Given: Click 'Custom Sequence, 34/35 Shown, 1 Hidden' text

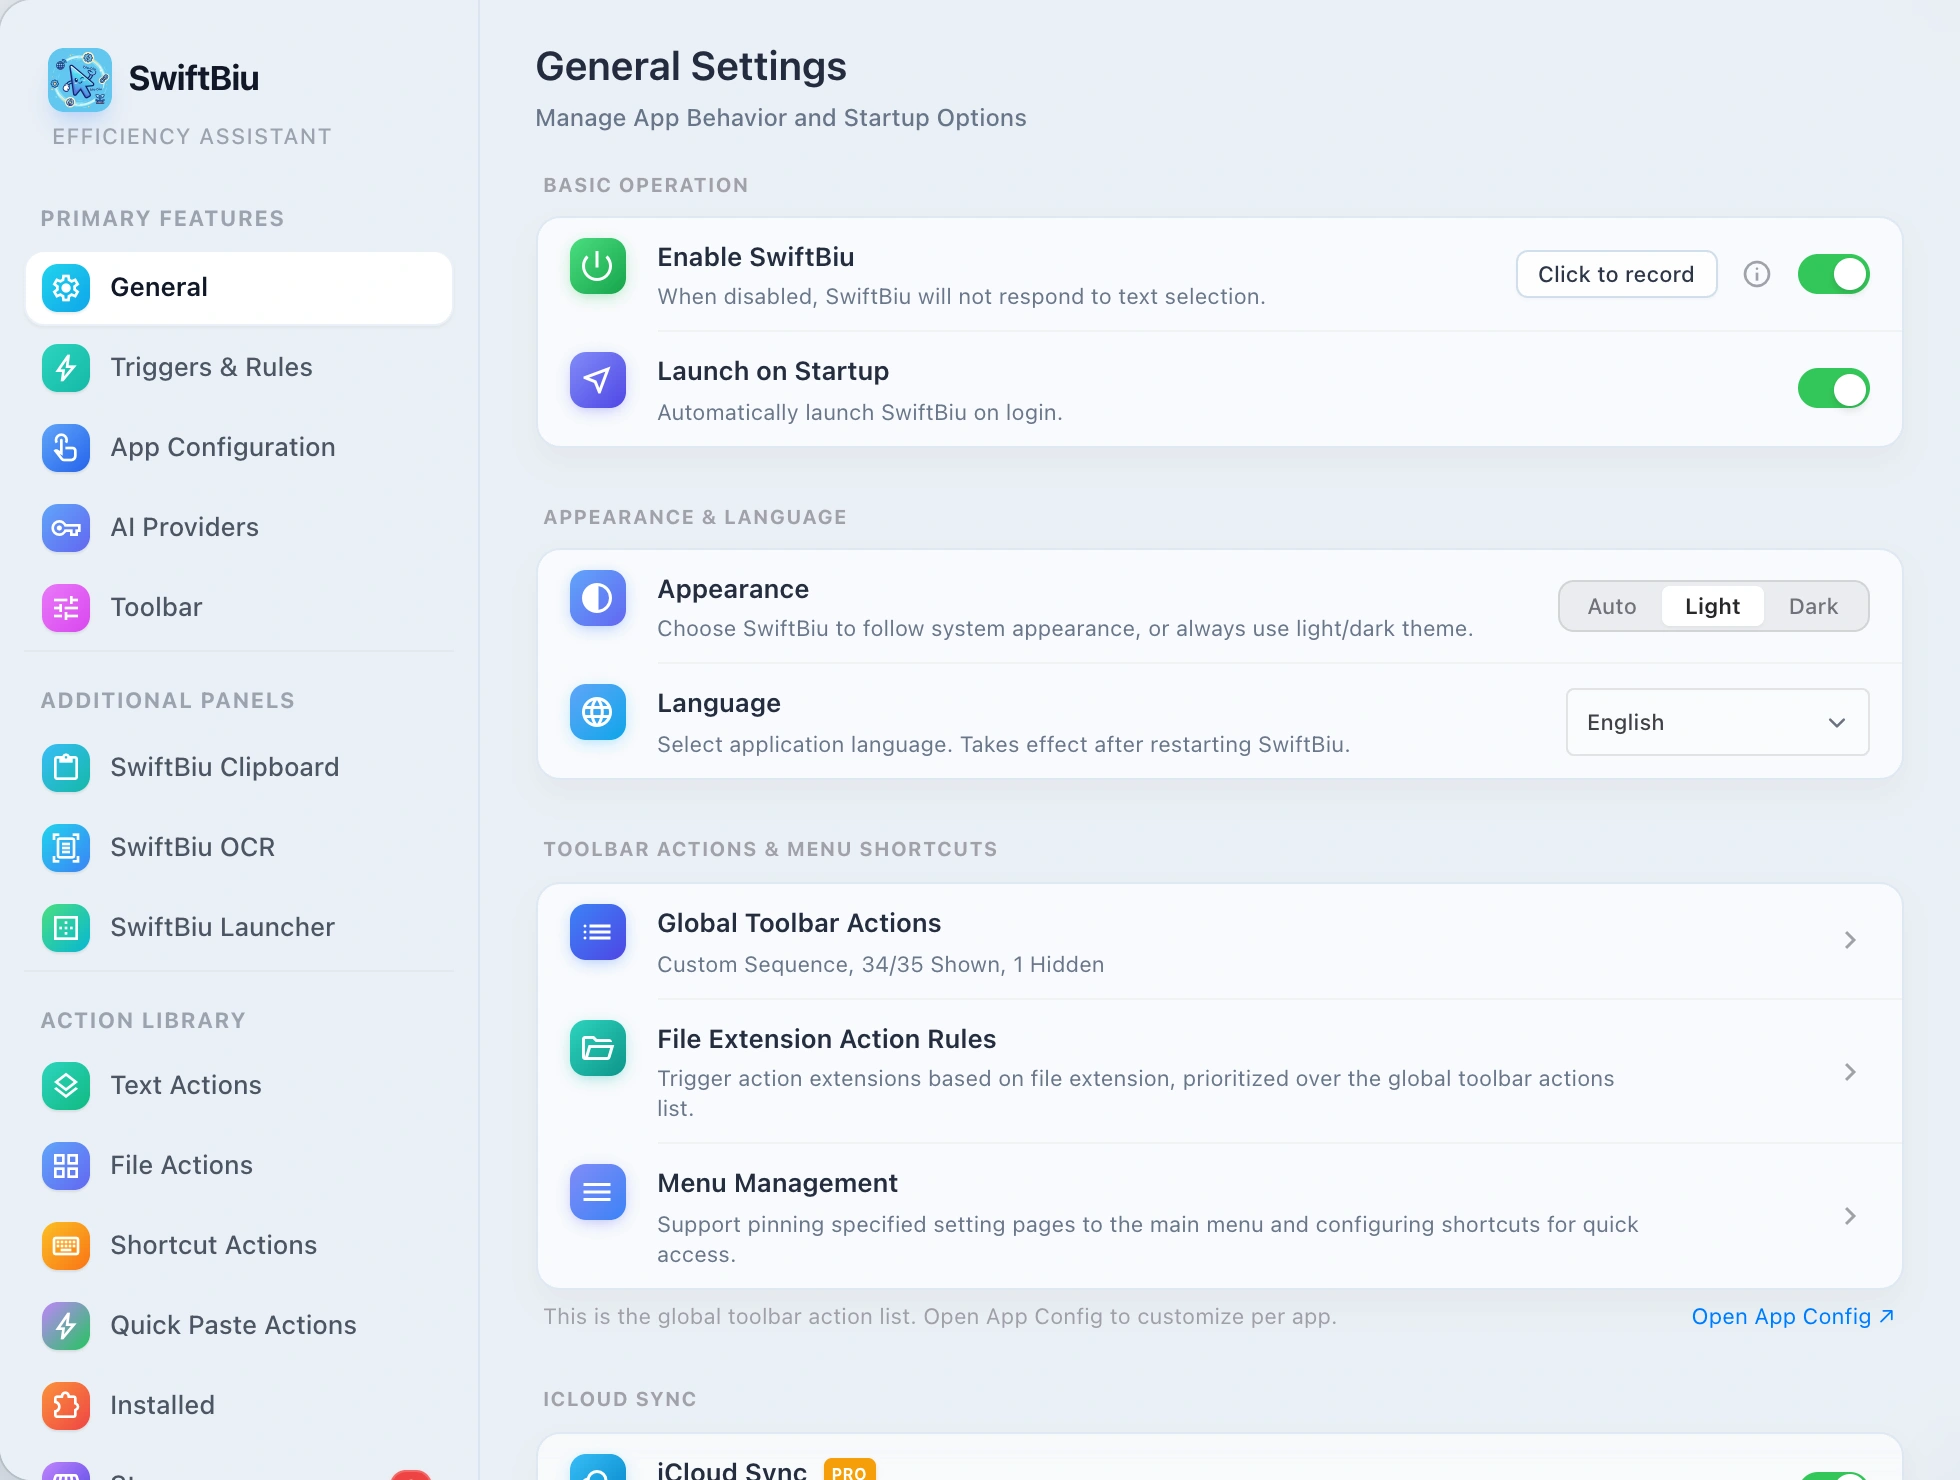Looking at the screenshot, I should pos(880,965).
